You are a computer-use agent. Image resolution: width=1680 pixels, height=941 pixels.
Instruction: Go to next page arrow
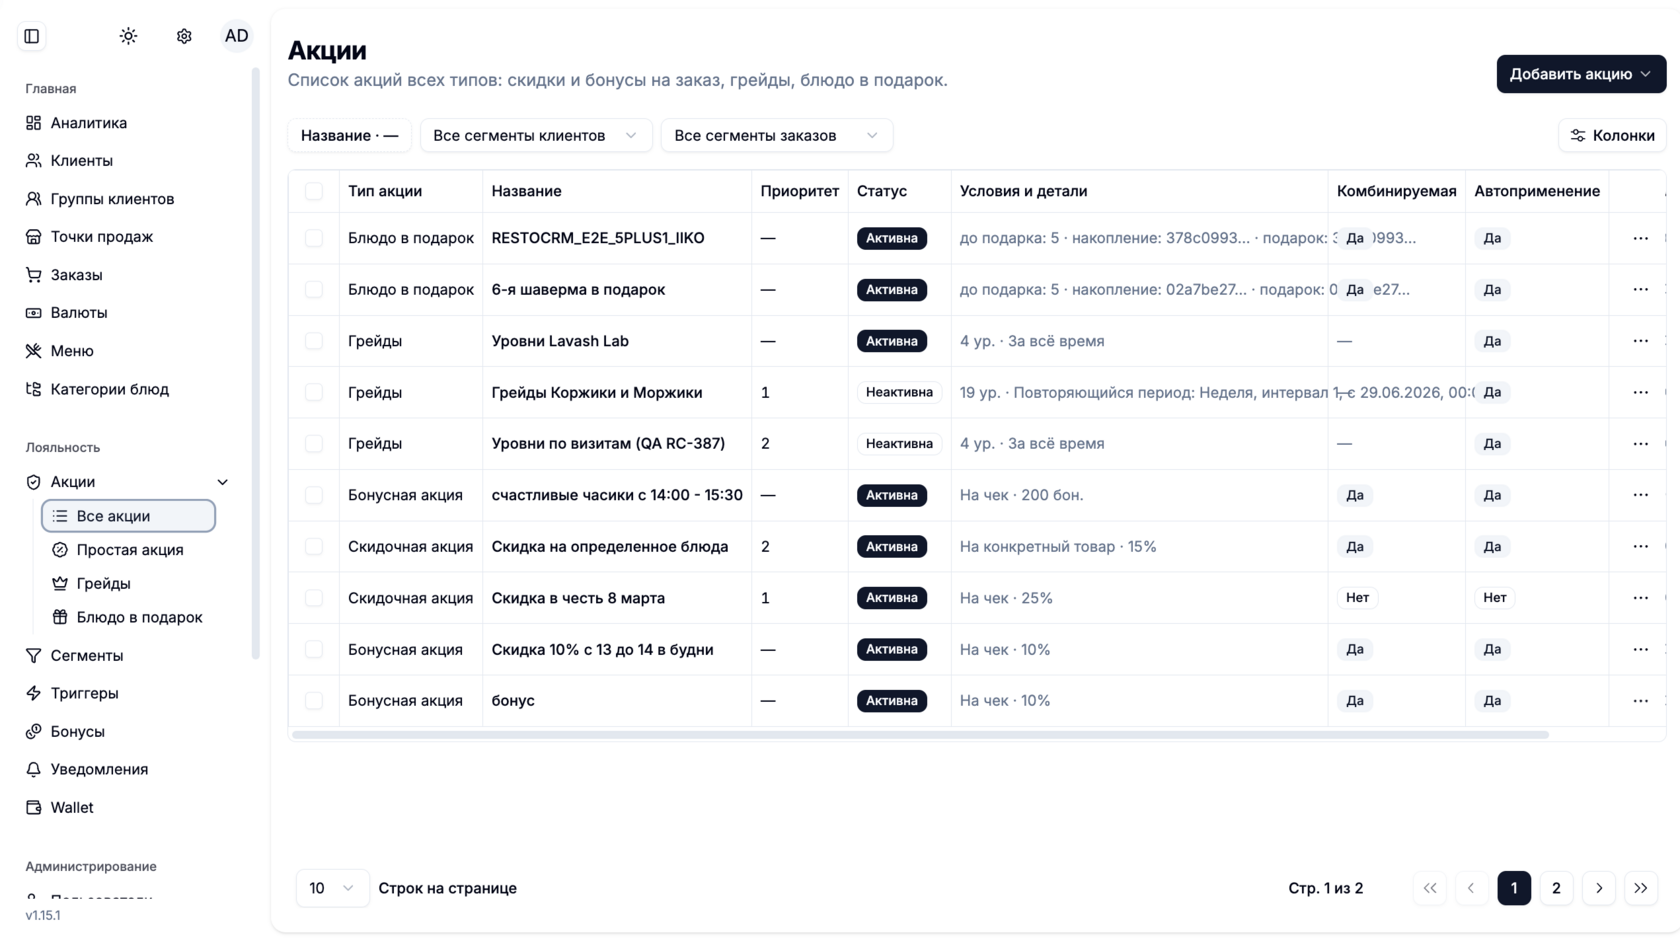(1599, 888)
